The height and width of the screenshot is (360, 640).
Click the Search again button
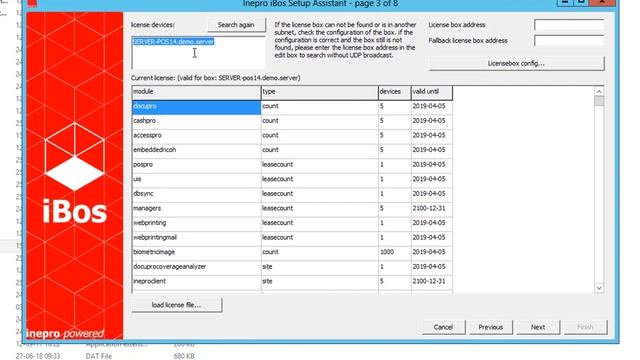pyautogui.click(x=236, y=25)
